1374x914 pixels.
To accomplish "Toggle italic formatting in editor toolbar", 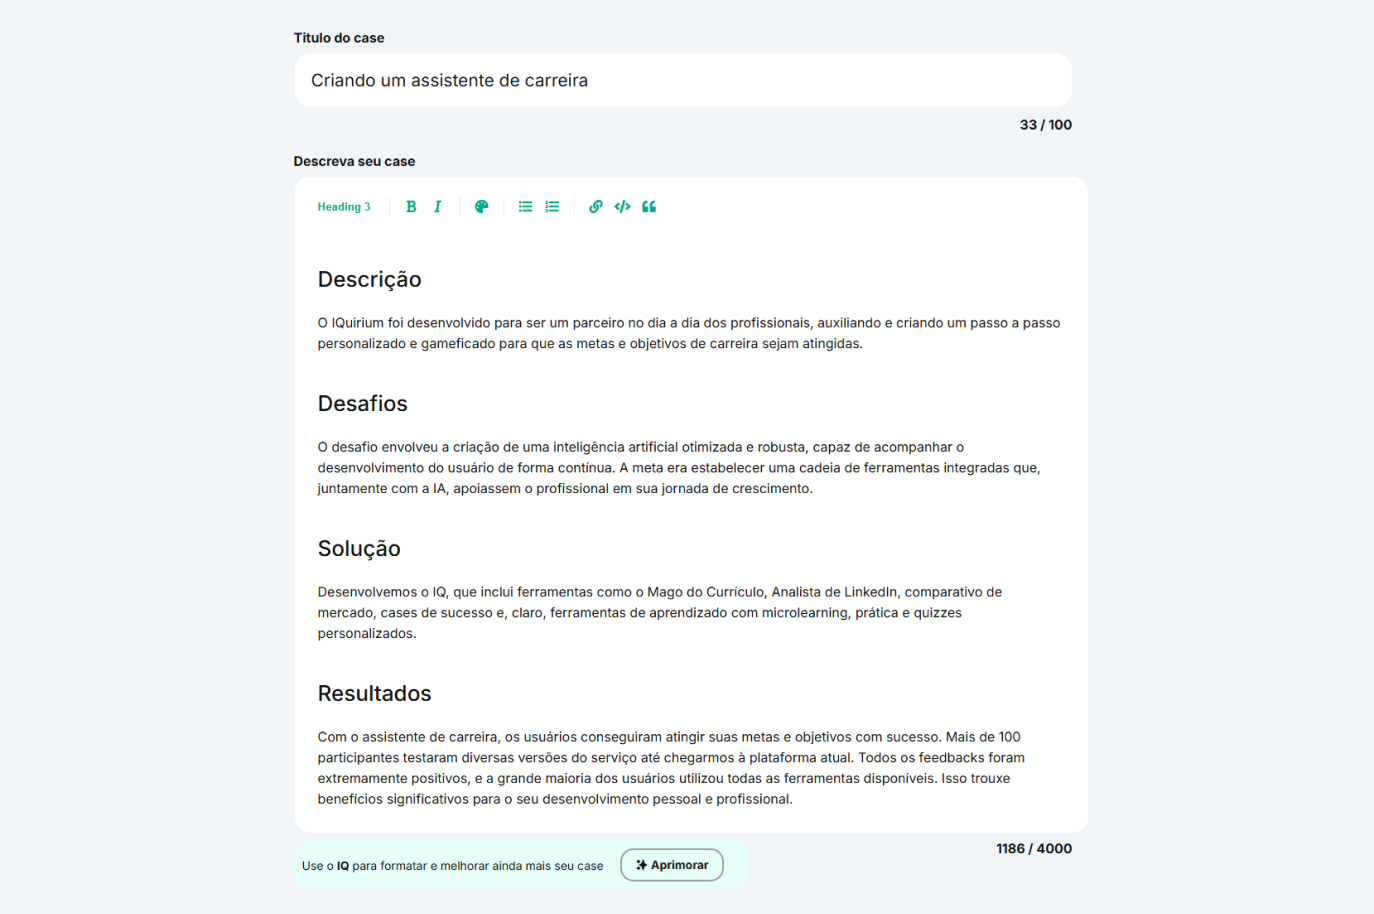I will (x=437, y=207).
